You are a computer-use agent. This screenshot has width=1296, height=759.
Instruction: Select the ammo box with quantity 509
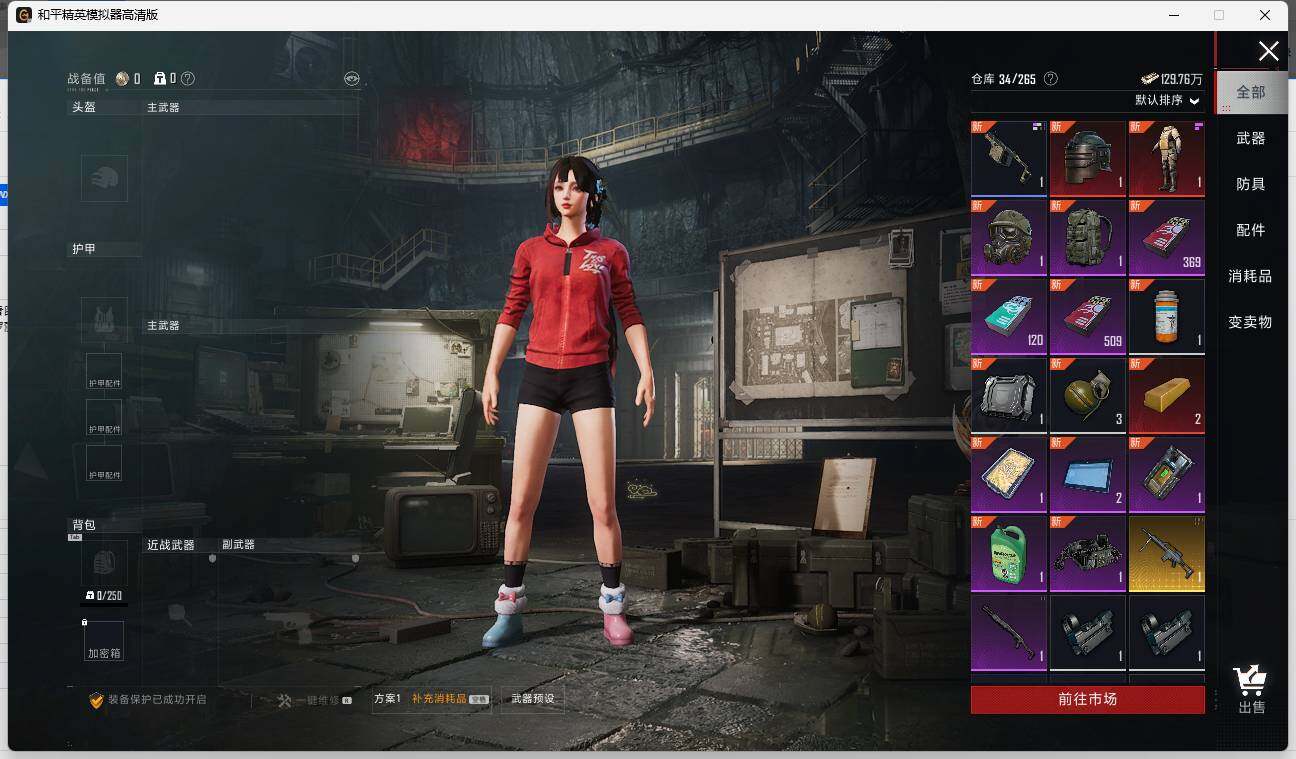click(1088, 316)
